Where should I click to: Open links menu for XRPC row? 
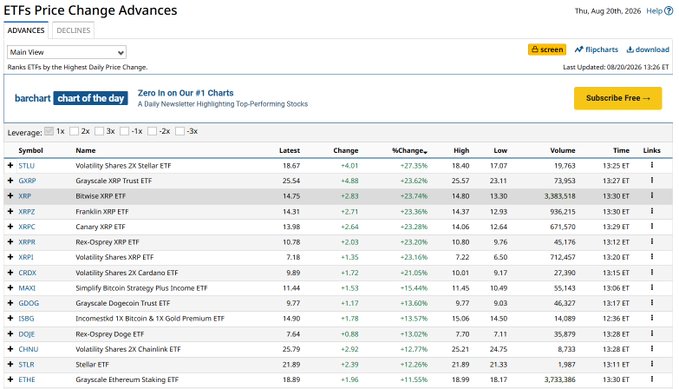tap(652, 226)
